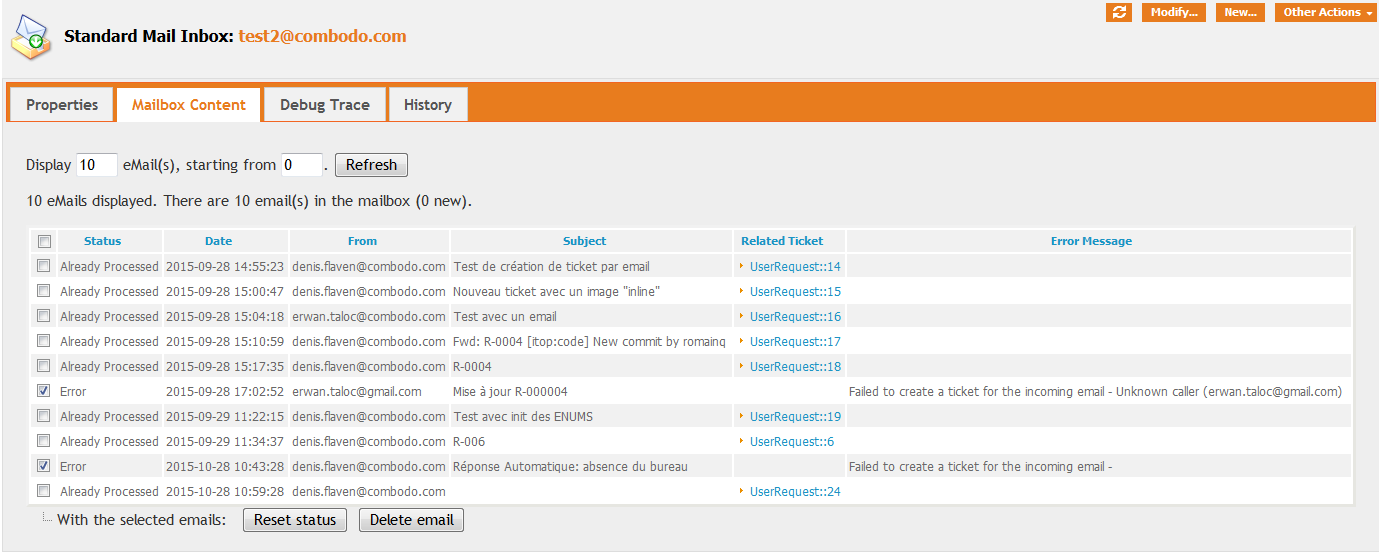Uncheck the 'Mise à jour R-000004' row

[x=43, y=391]
